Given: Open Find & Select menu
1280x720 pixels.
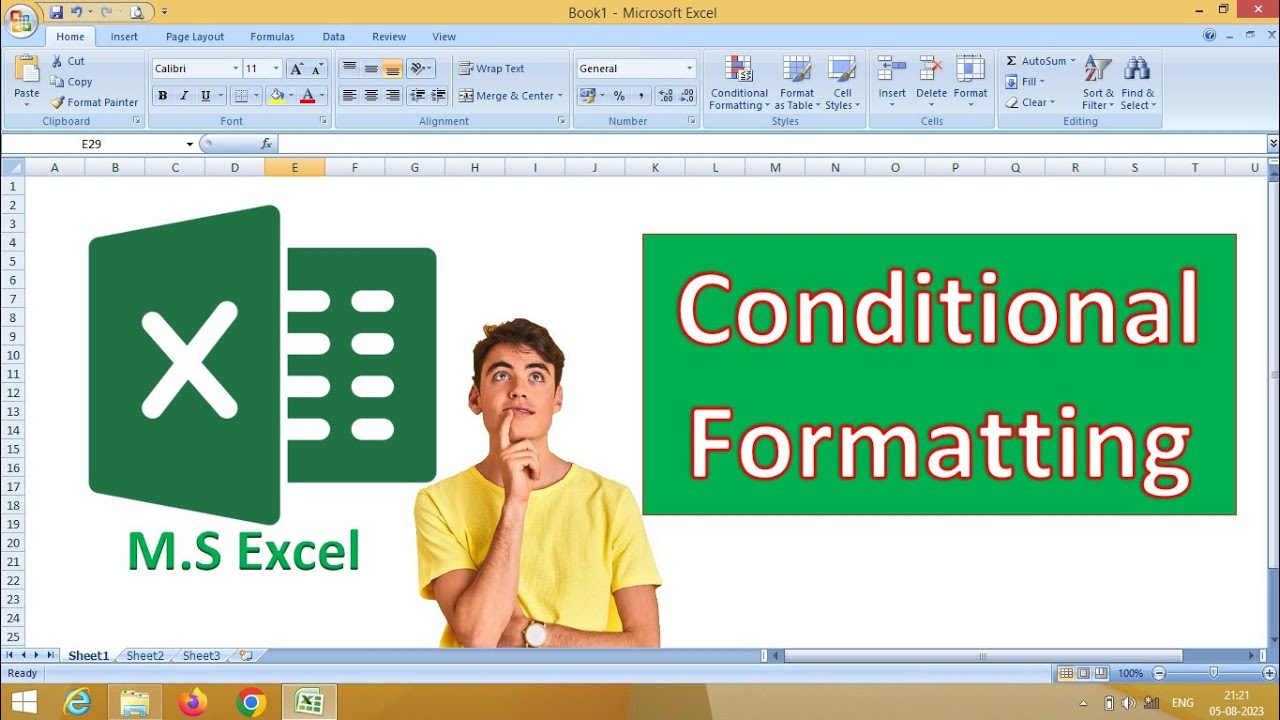Looking at the screenshot, I should [x=1137, y=83].
